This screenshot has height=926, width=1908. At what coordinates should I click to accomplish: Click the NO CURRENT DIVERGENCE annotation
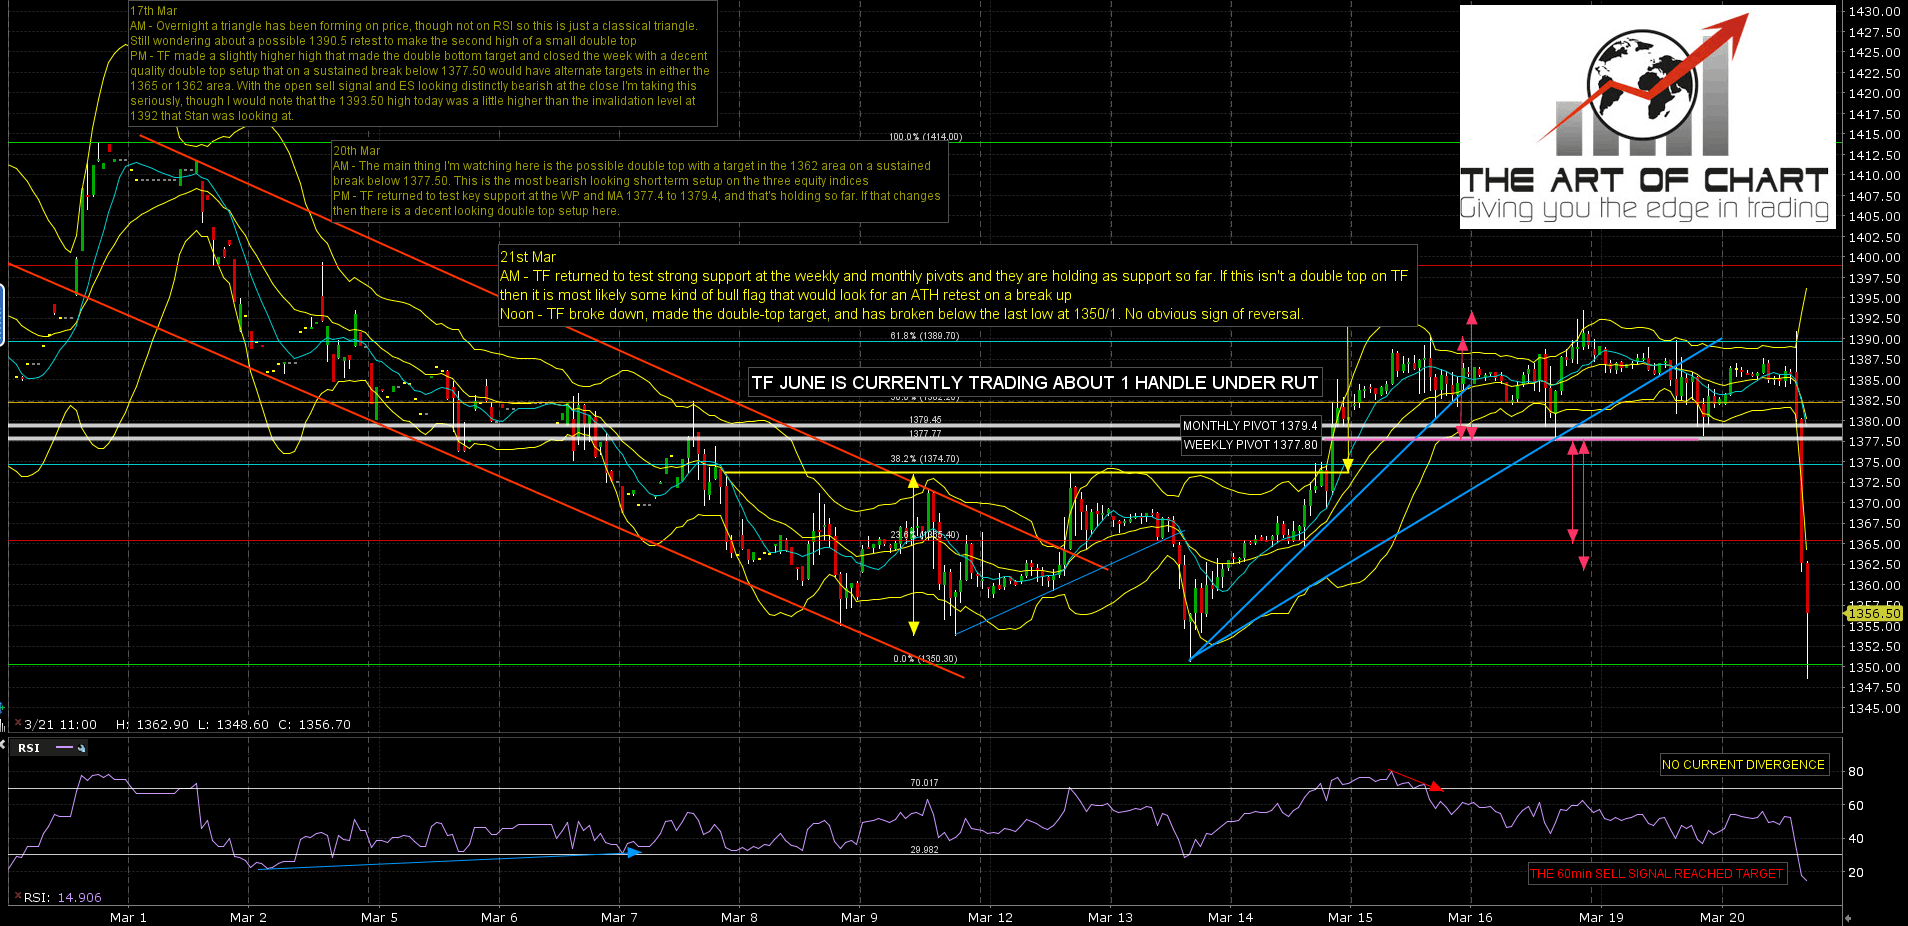click(1743, 765)
